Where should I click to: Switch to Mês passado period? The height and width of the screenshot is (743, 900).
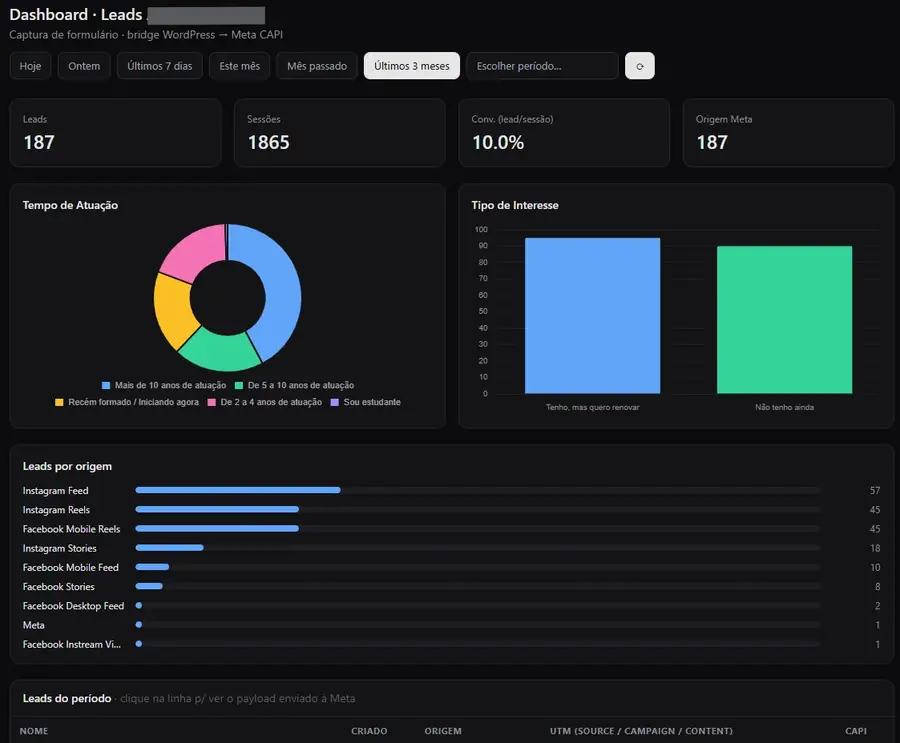pos(317,66)
